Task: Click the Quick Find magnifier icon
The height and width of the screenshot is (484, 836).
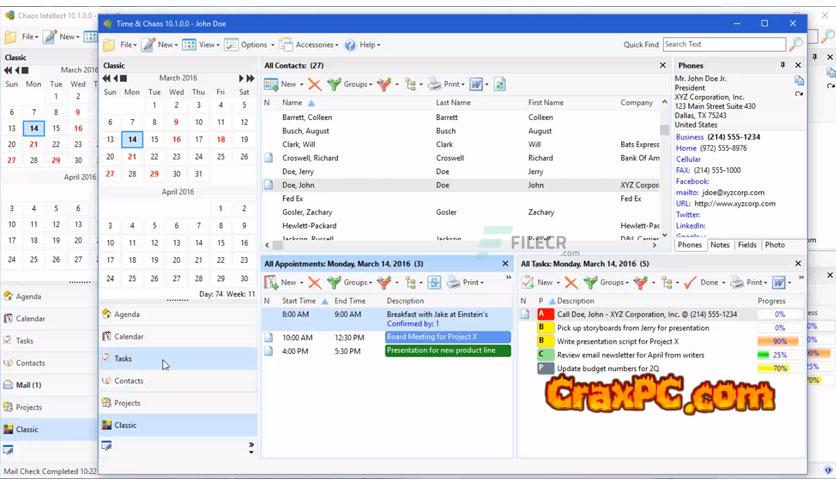Action: click(x=795, y=45)
